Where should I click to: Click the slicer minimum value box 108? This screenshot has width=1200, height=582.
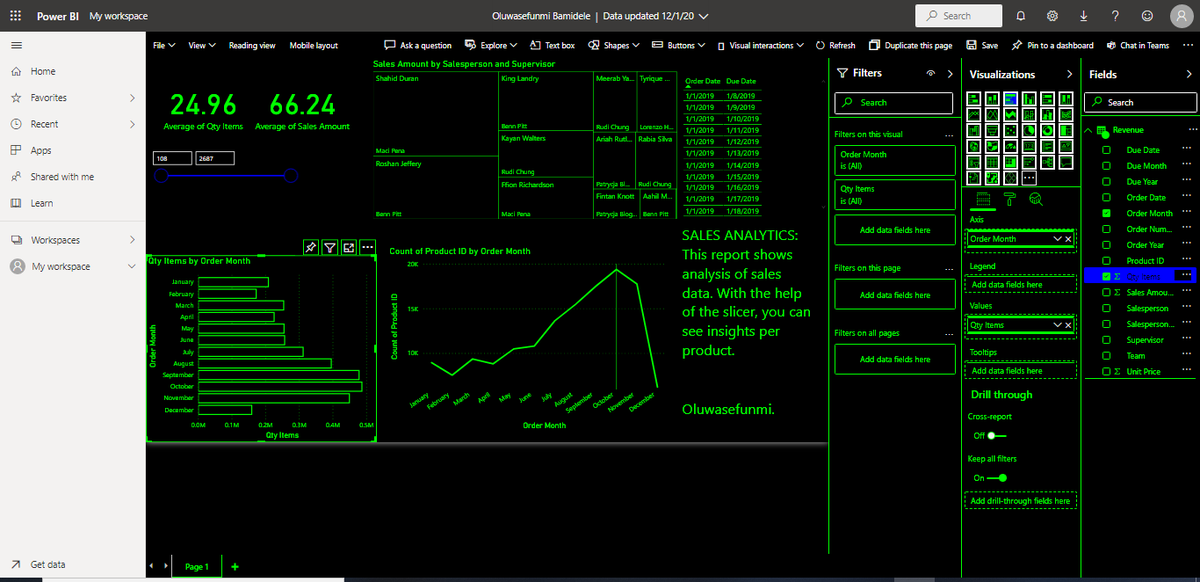click(171, 158)
